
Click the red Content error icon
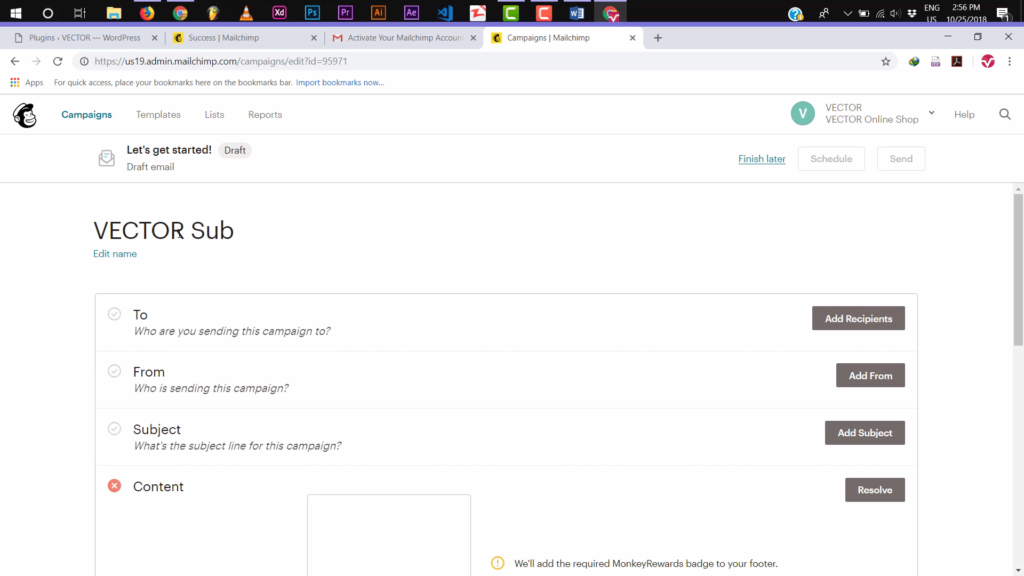coord(114,486)
